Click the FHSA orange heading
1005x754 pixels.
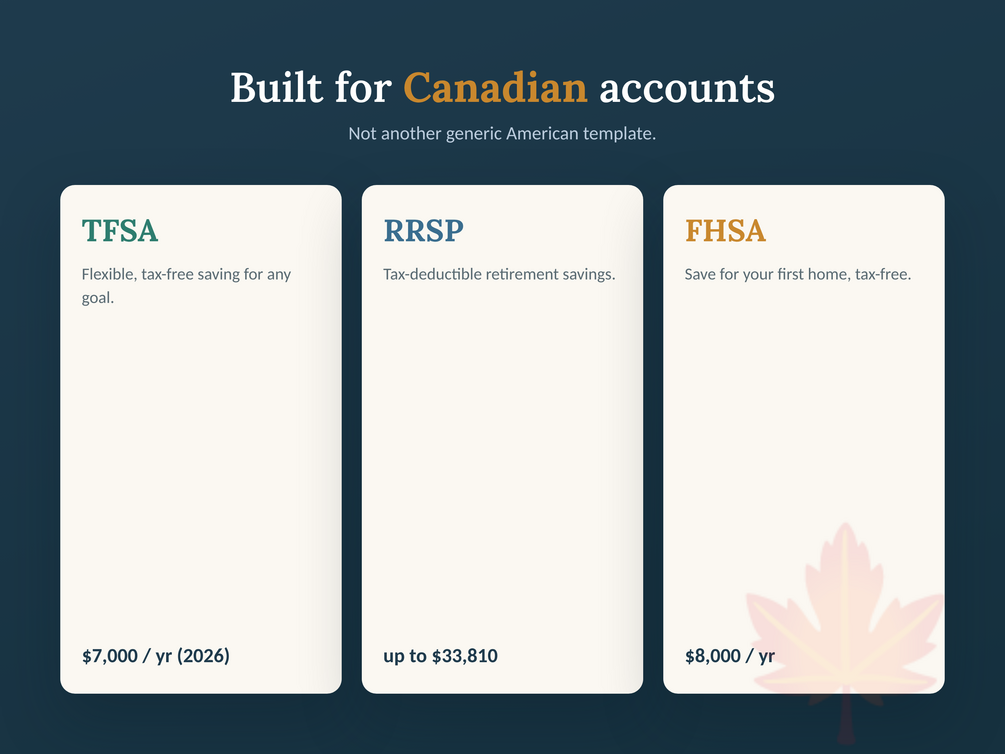725,231
